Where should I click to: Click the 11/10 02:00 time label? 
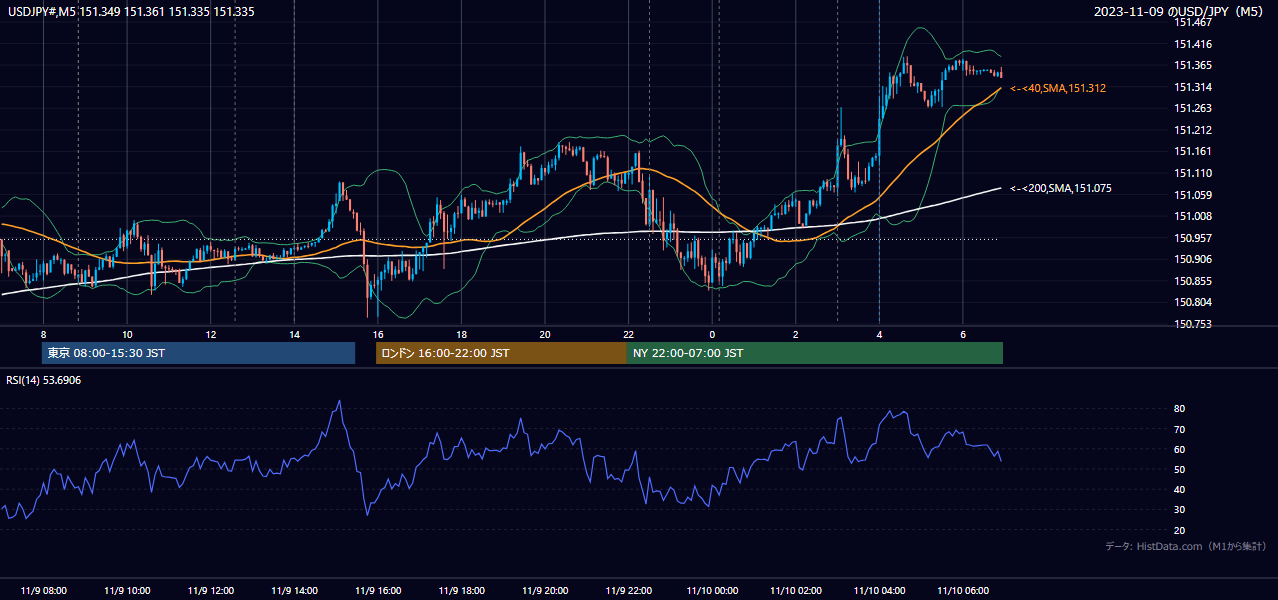tap(796, 590)
